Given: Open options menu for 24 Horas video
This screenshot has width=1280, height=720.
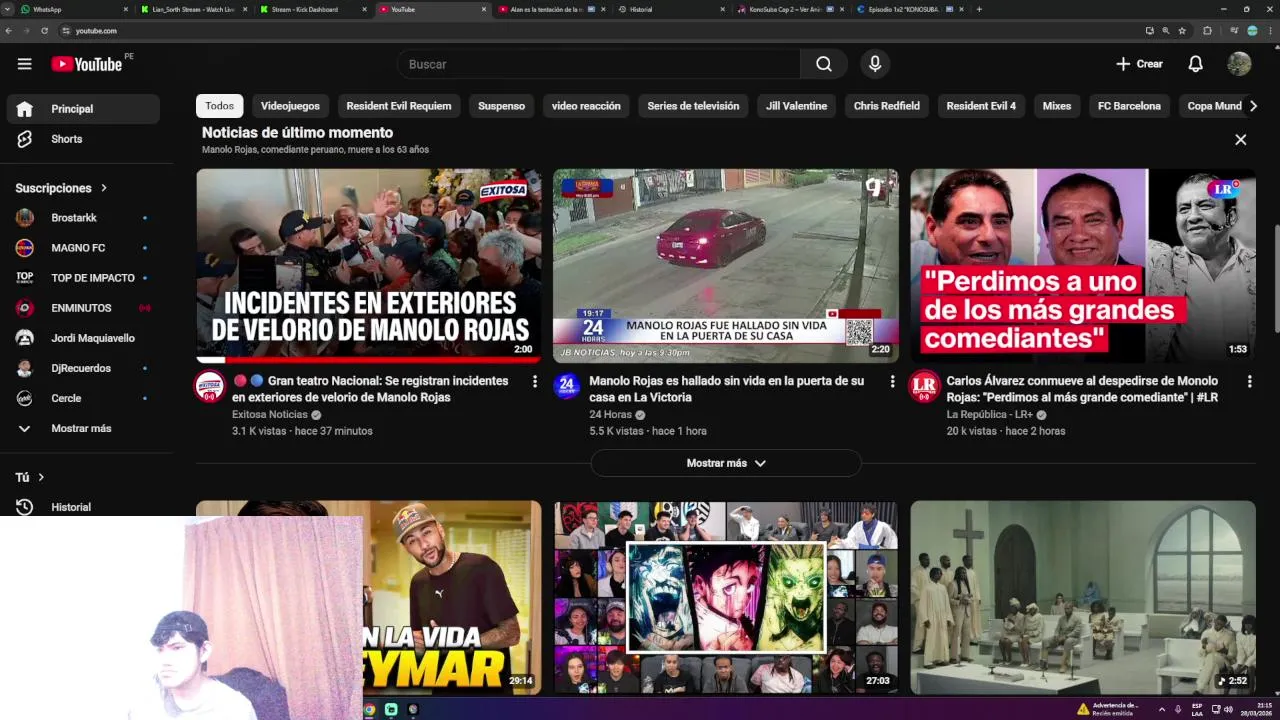Looking at the screenshot, I should 892,382.
